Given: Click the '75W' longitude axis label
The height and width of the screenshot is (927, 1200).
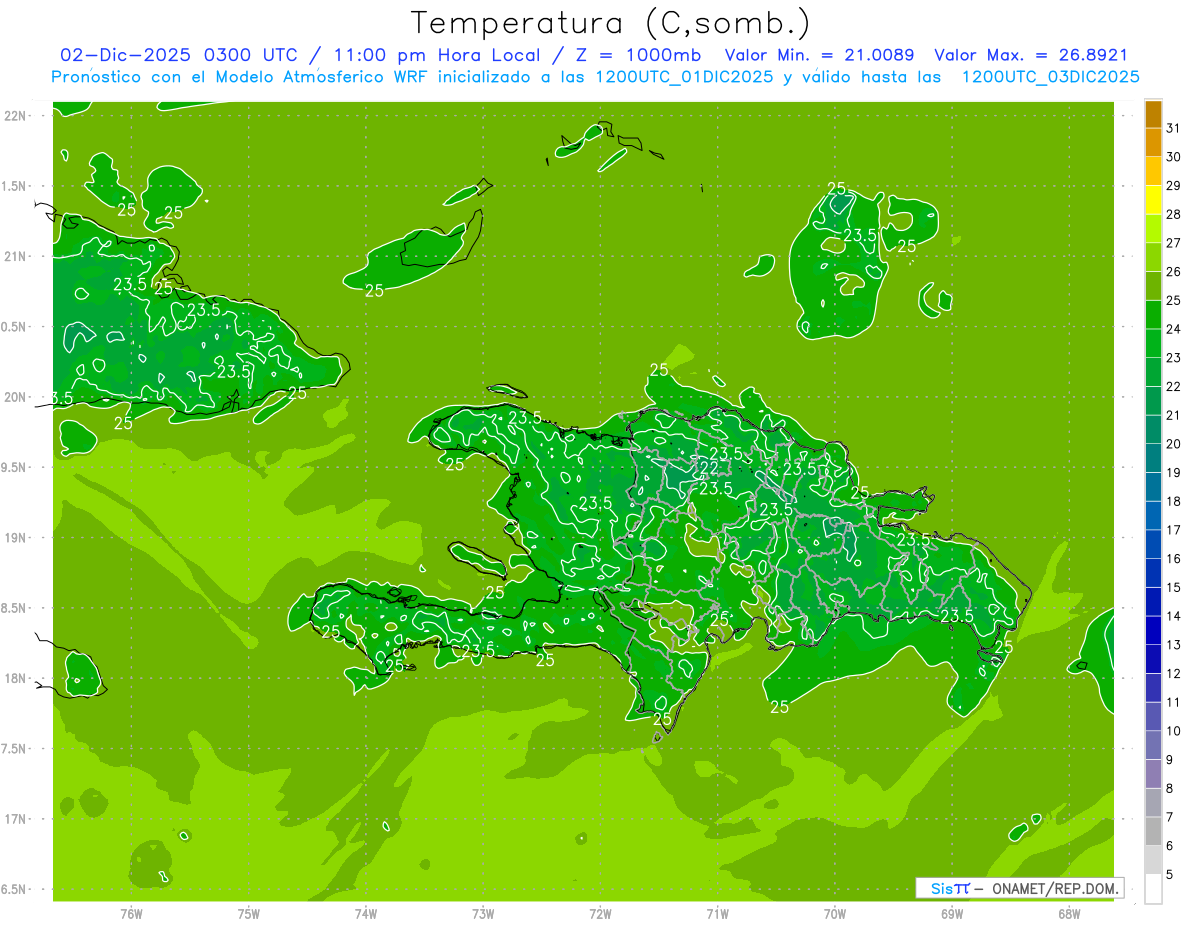Looking at the screenshot, I should point(249,913).
